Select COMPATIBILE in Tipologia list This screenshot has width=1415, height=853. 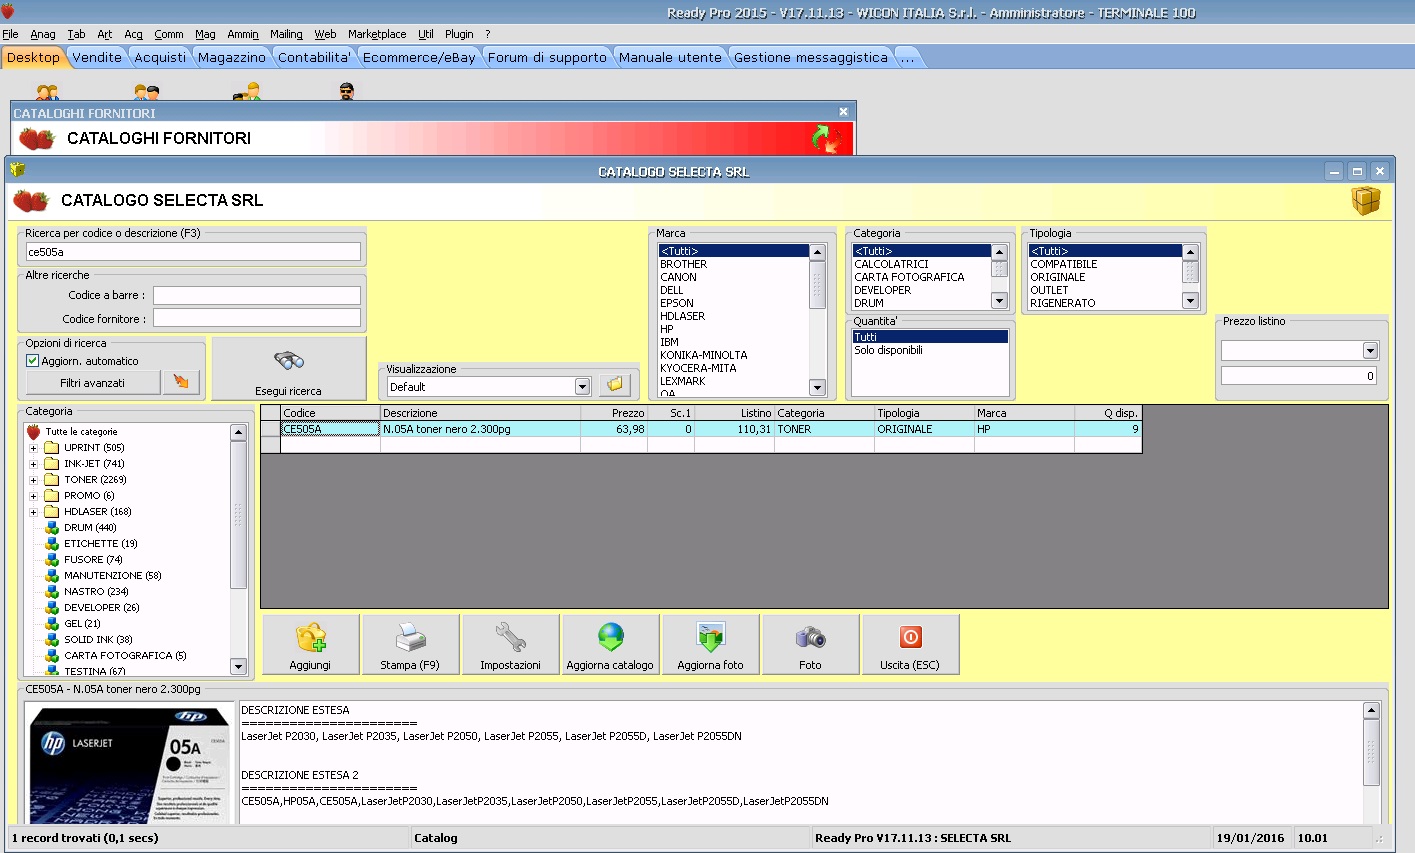coord(1105,264)
